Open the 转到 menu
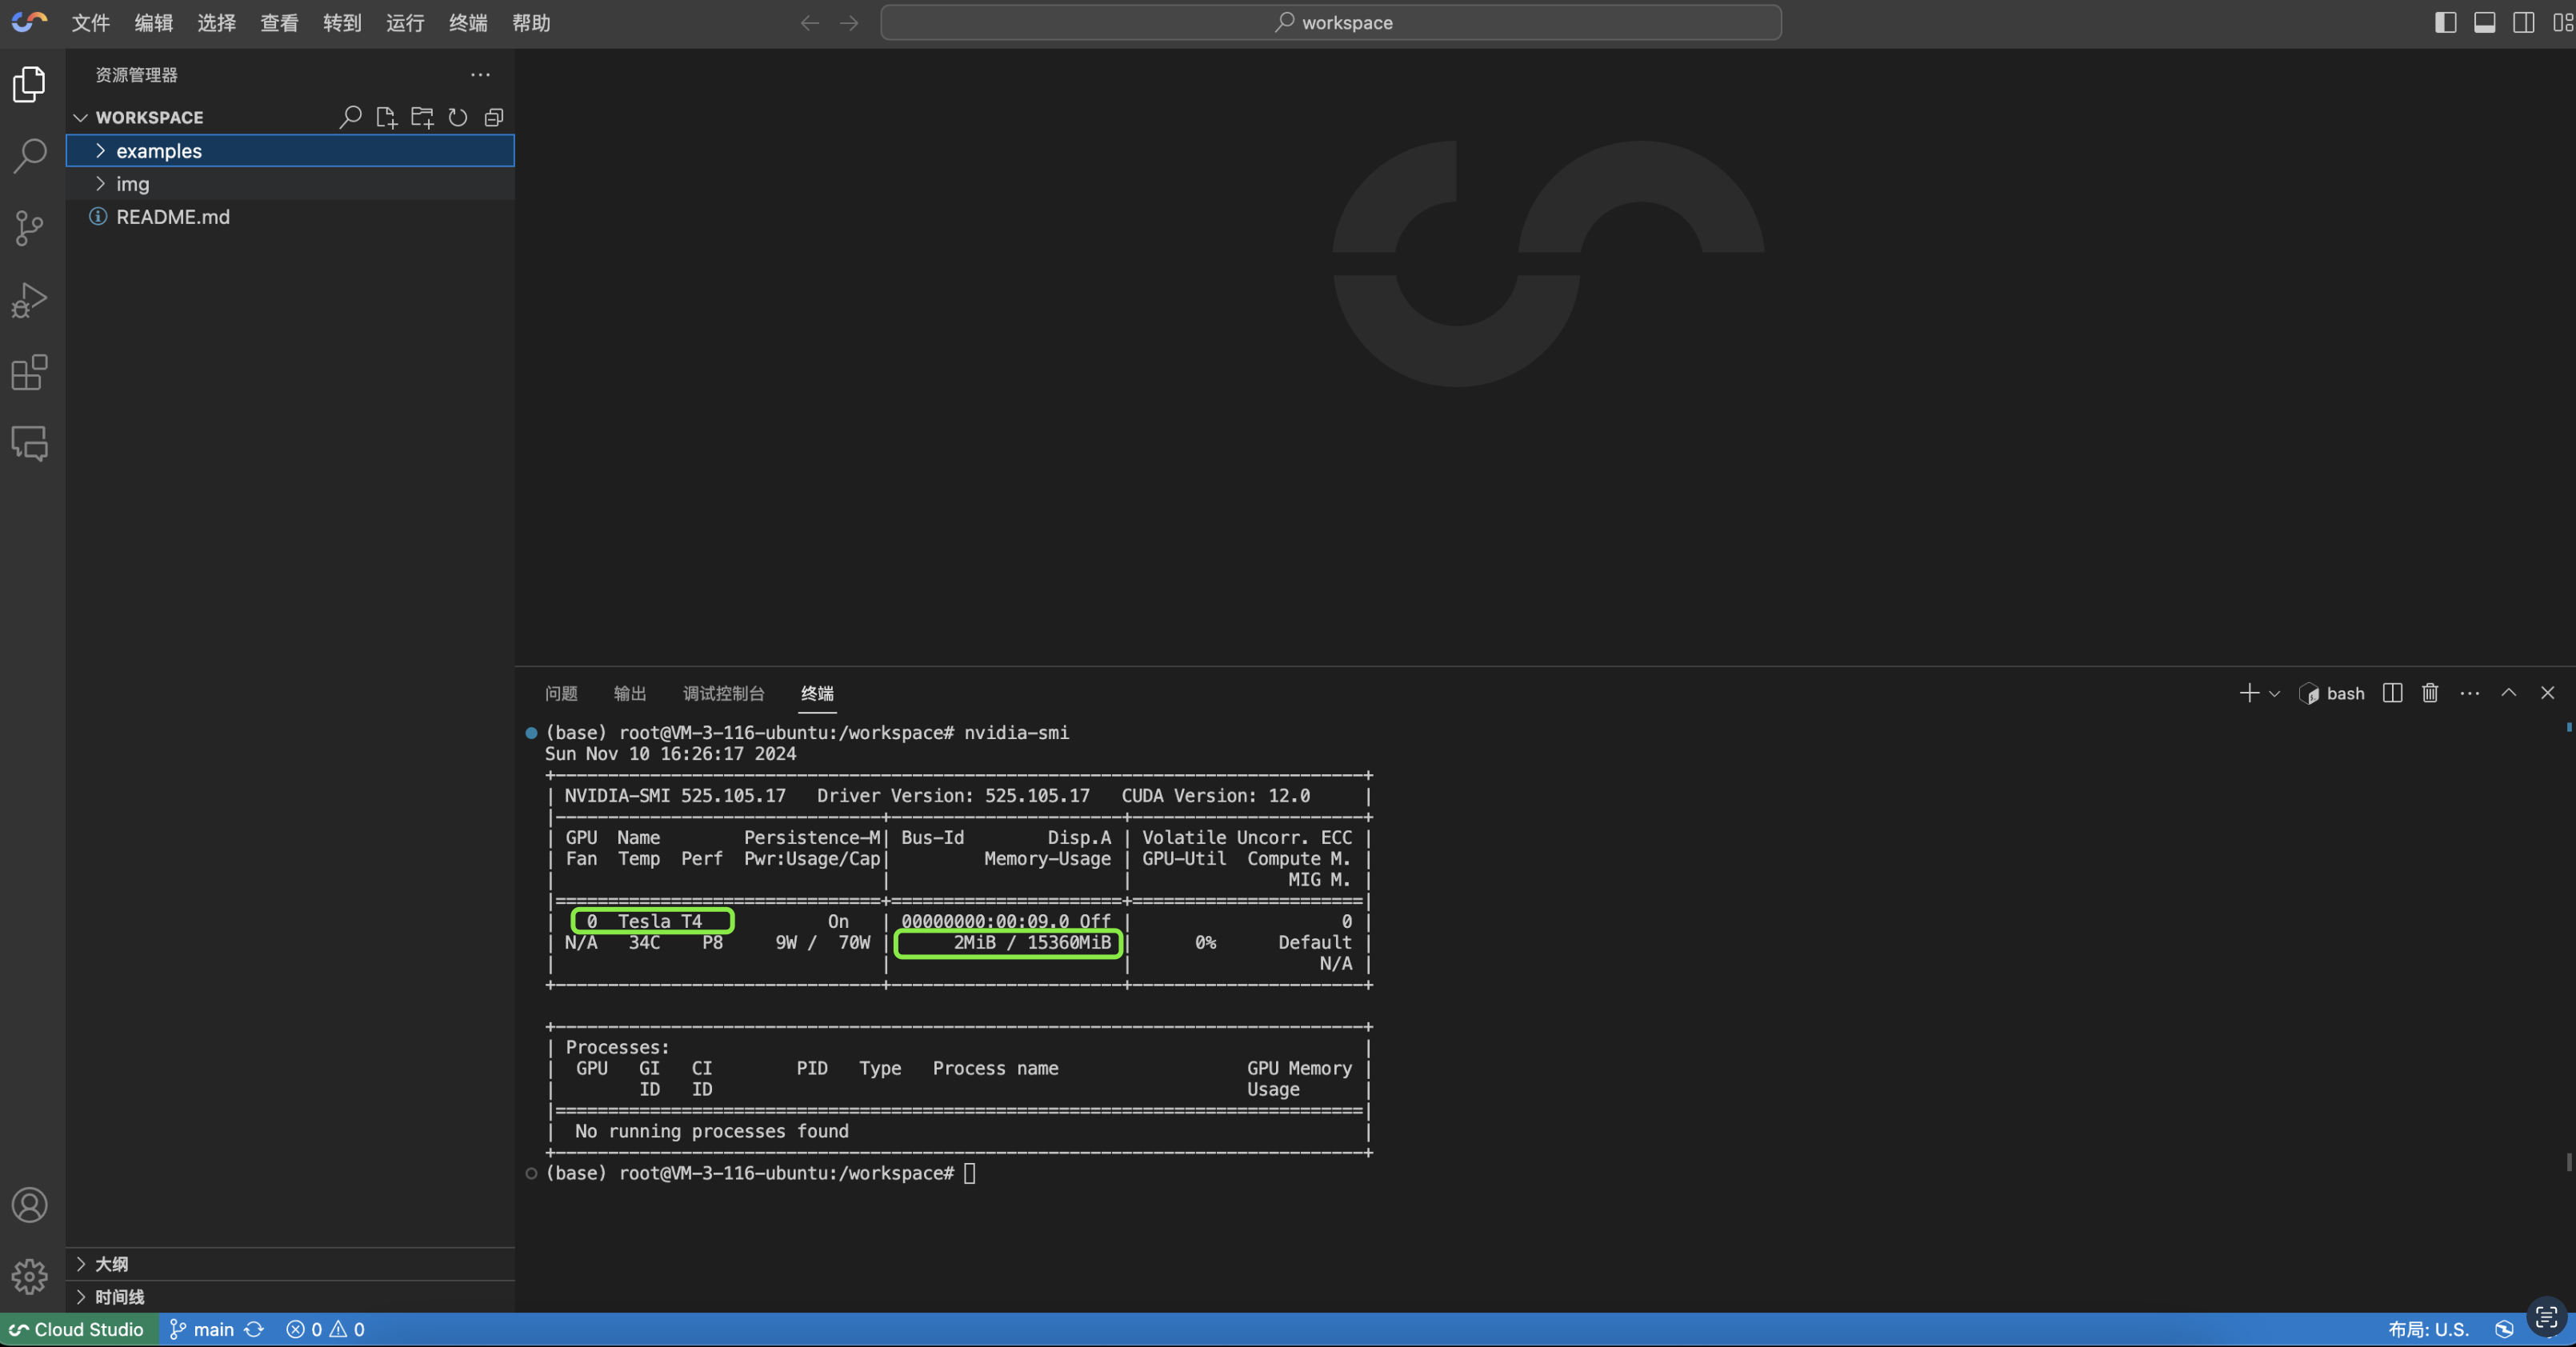The width and height of the screenshot is (2576, 1347). (343, 22)
